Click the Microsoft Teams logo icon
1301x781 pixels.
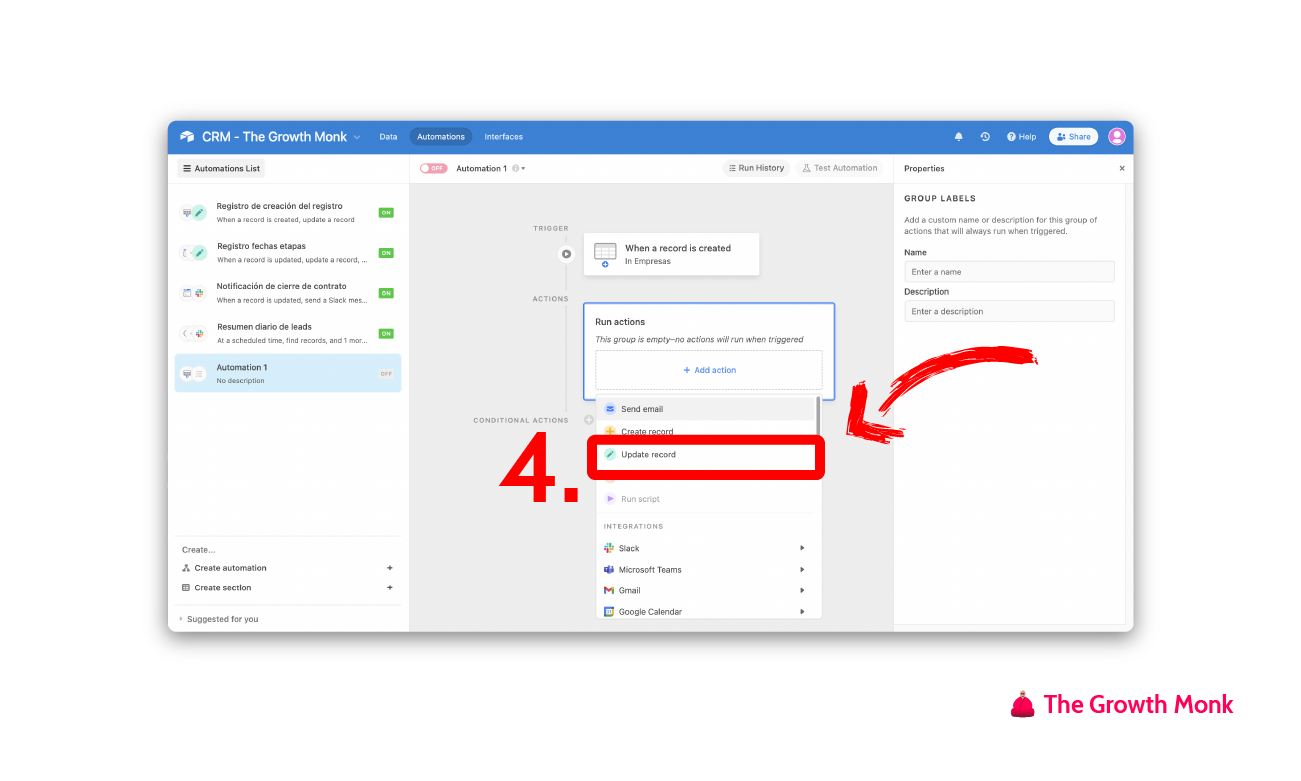609,570
